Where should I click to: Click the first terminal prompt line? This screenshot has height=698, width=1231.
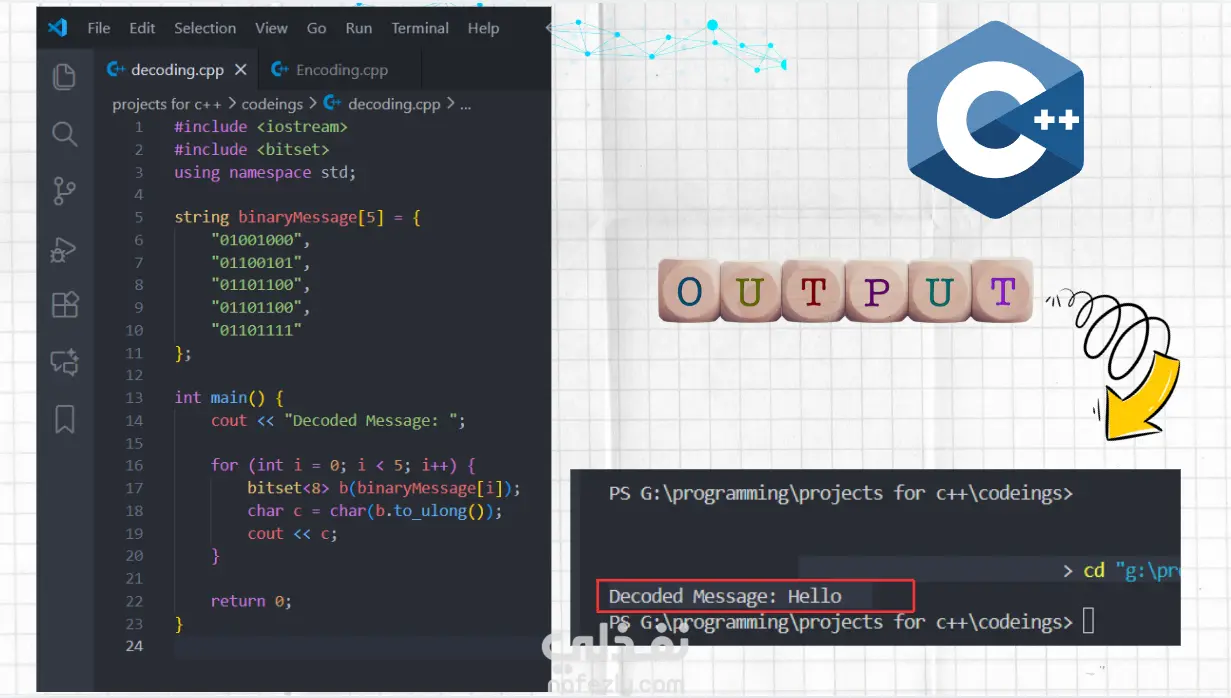tap(841, 493)
